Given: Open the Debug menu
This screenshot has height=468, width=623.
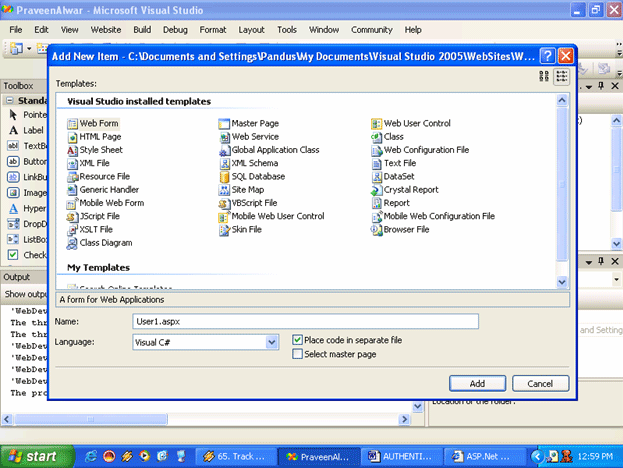Looking at the screenshot, I should click(x=175, y=30).
